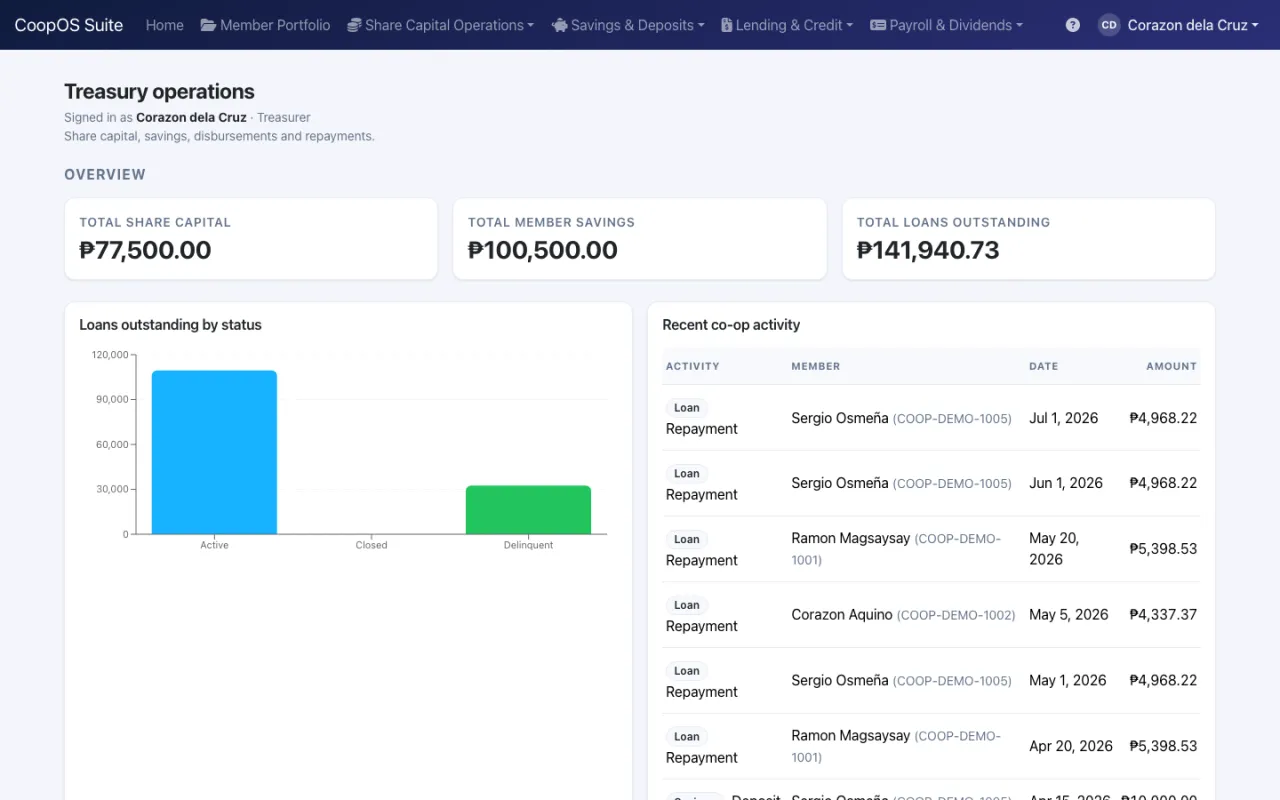The width and height of the screenshot is (1280, 800).
Task: Click the Jun 1, 2026 date cell
Action: pos(1066,483)
